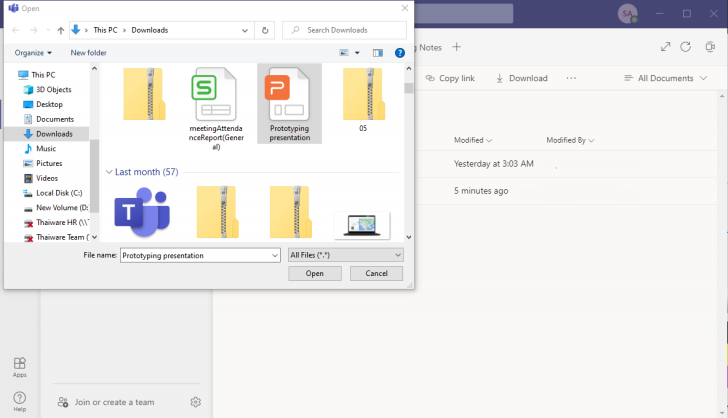Viewport: 728px width, 418px height.
Task: Open view options dropdown arrow
Action: pyautogui.click(x=357, y=53)
